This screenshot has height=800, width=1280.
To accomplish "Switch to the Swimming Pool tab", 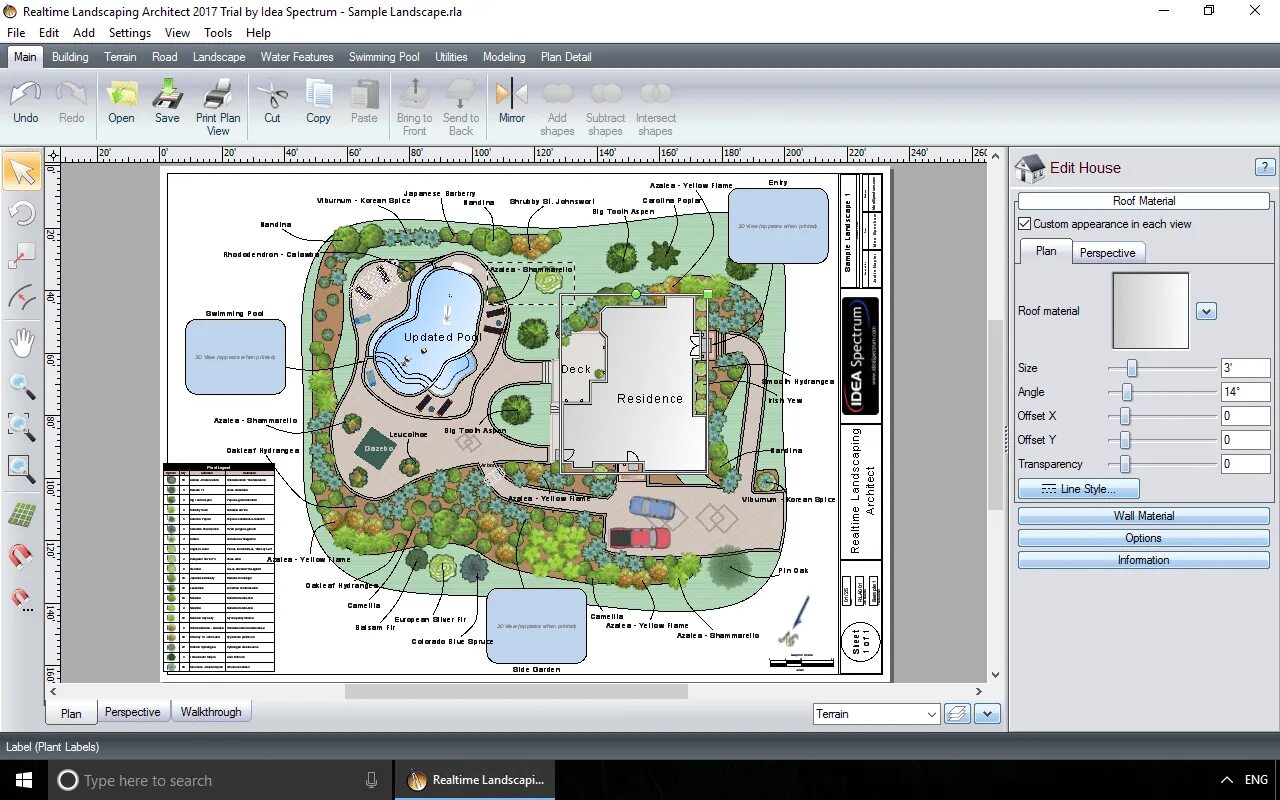I will coord(384,57).
